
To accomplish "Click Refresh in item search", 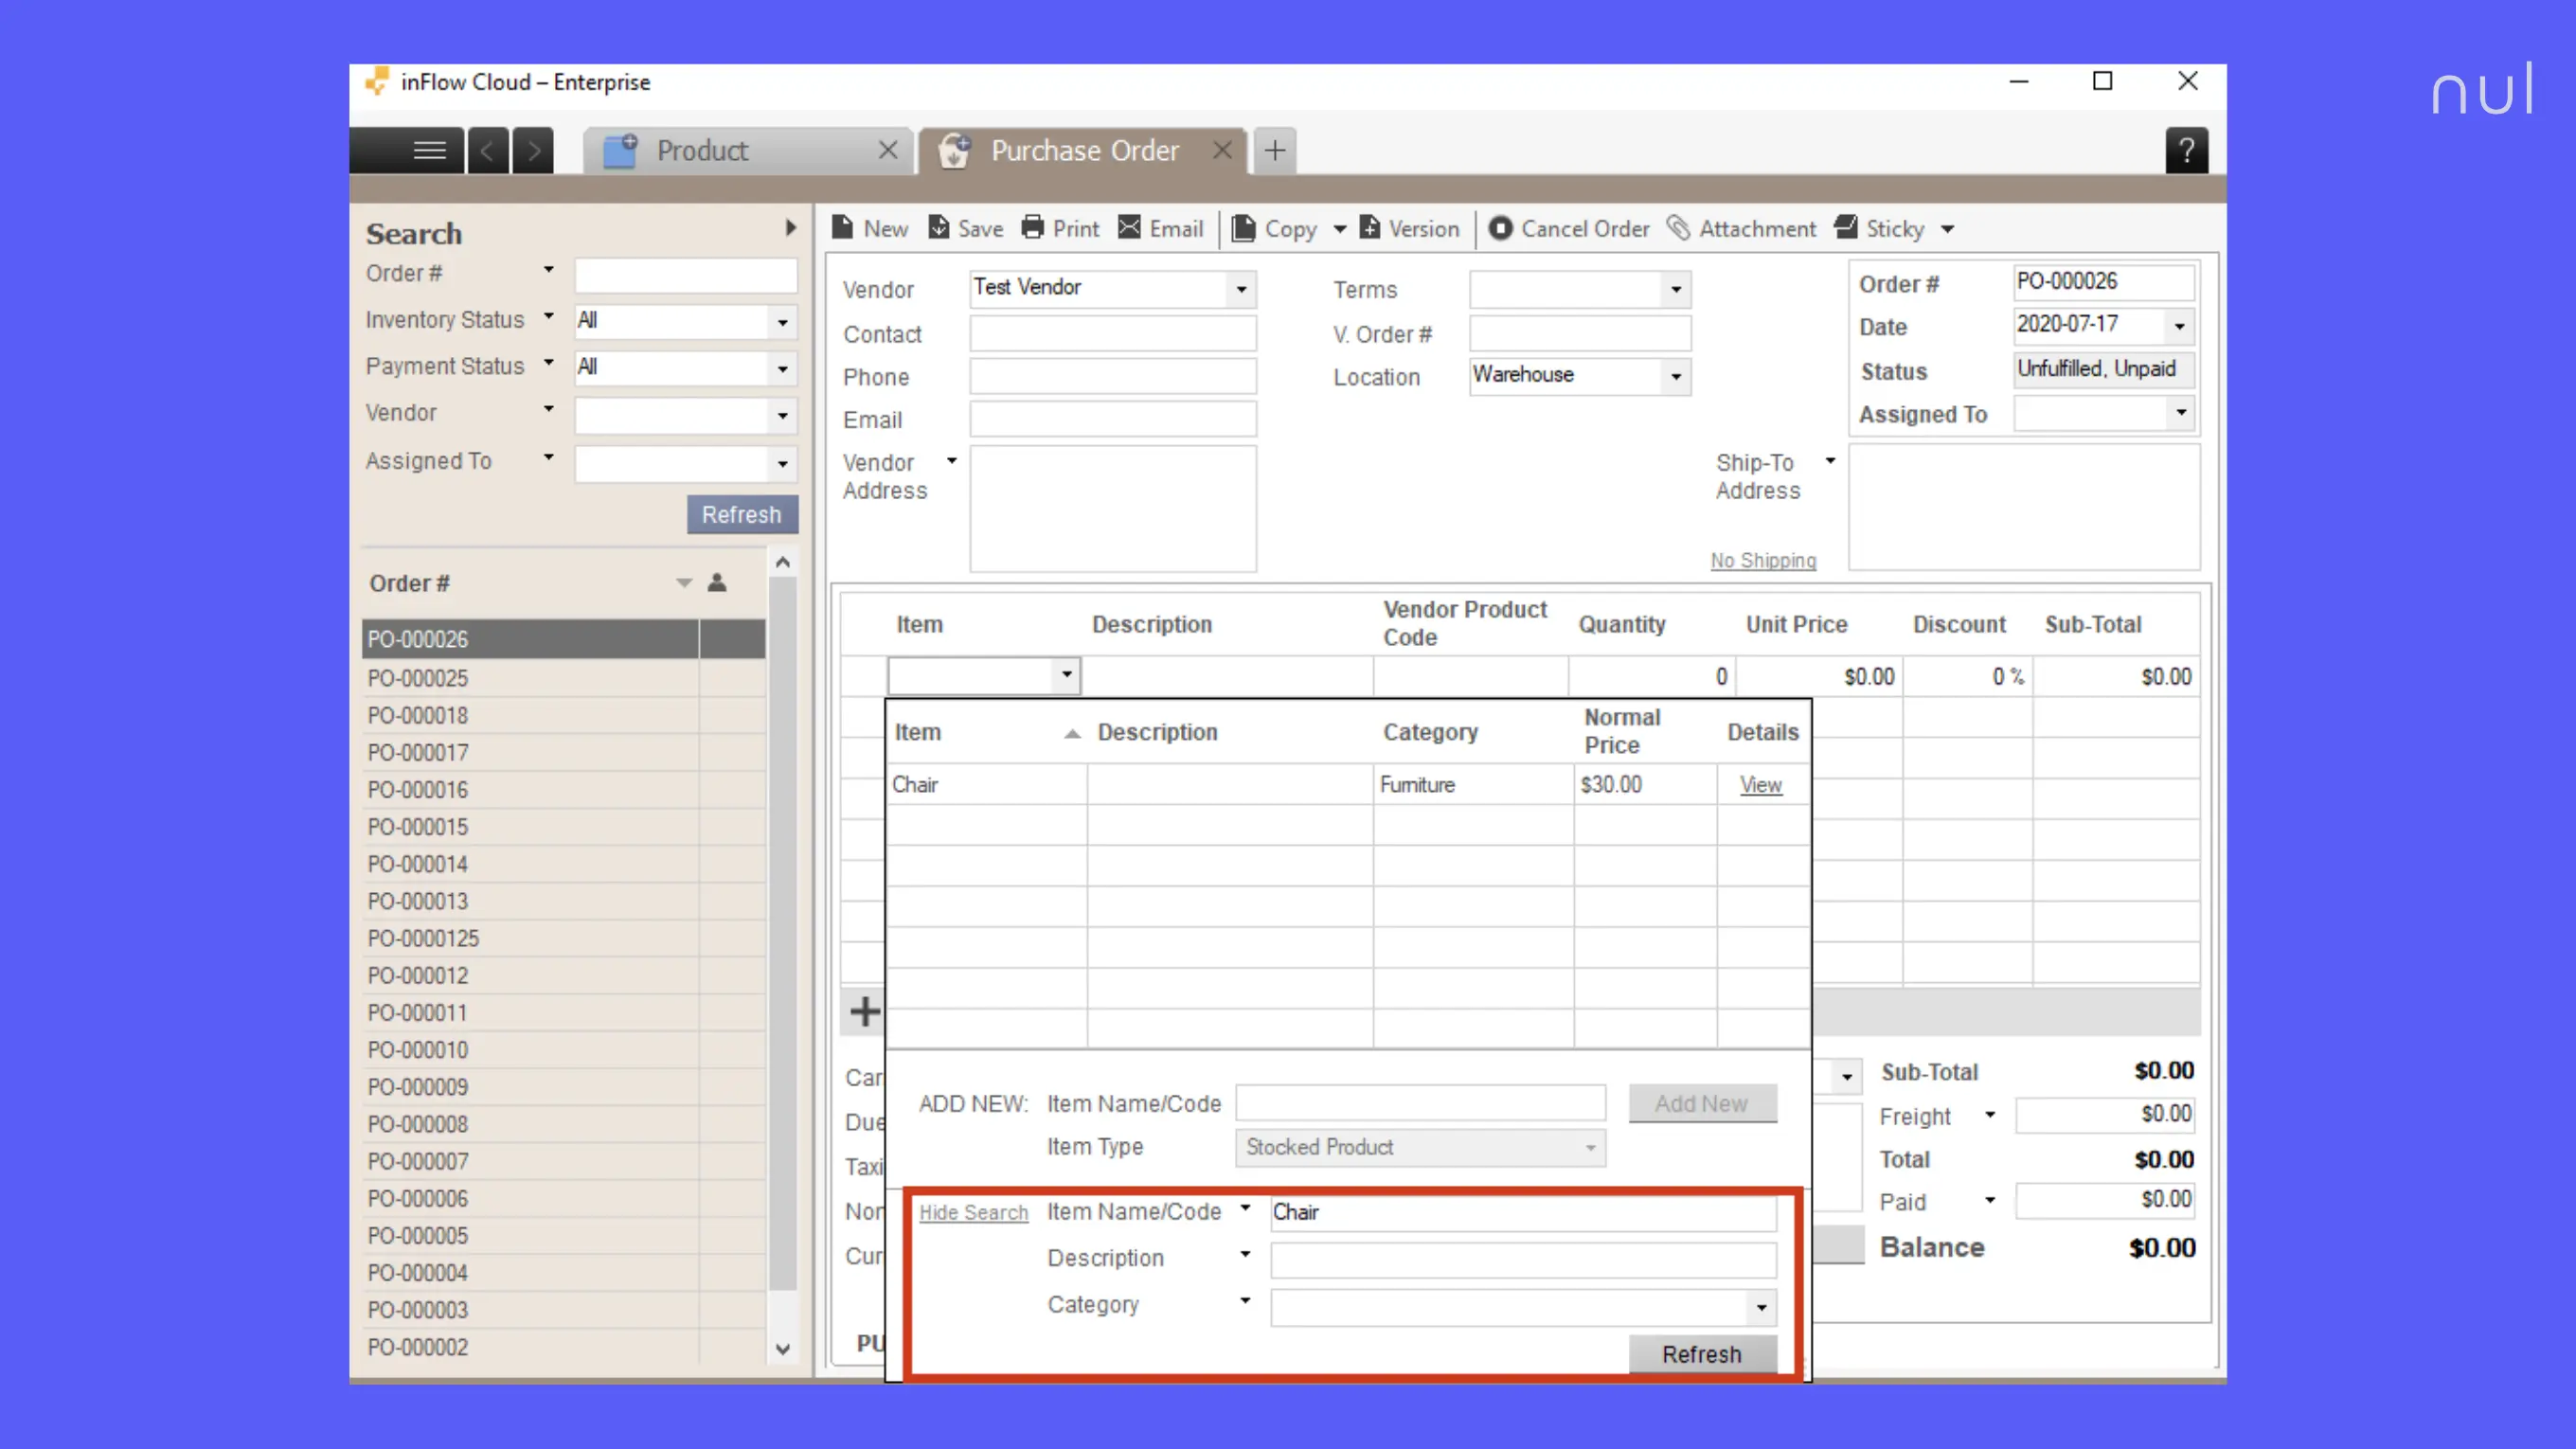I will coord(1702,1354).
